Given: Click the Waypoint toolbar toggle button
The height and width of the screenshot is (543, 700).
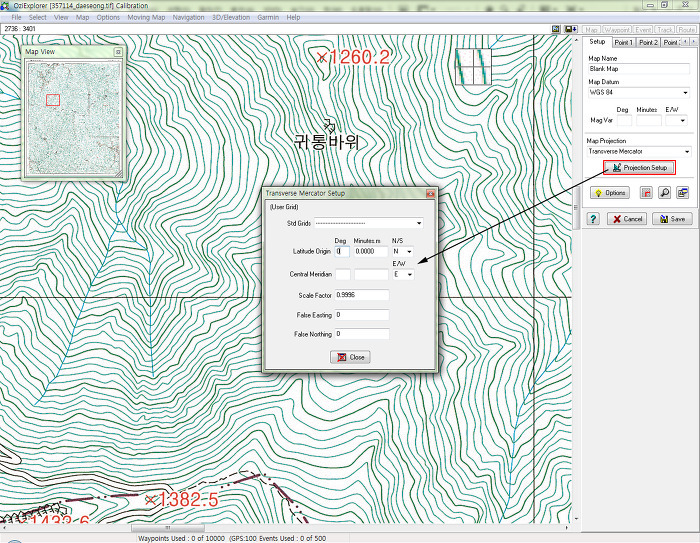Looking at the screenshot, I should pos(617,29).
